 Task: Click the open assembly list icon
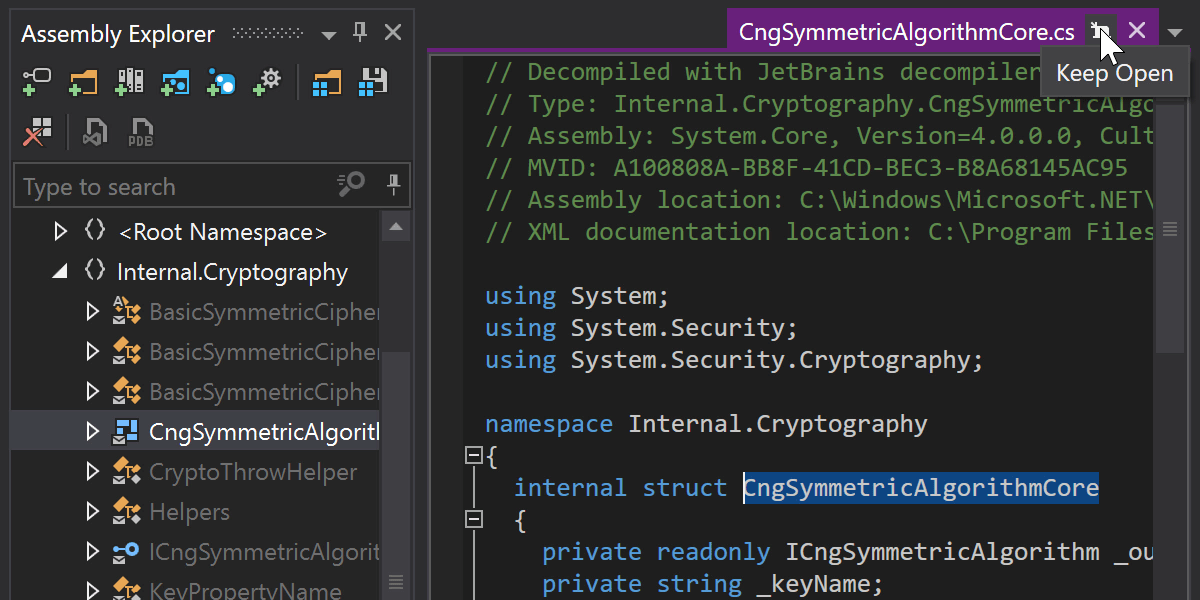pyautogui.click(x=325, y=82)
